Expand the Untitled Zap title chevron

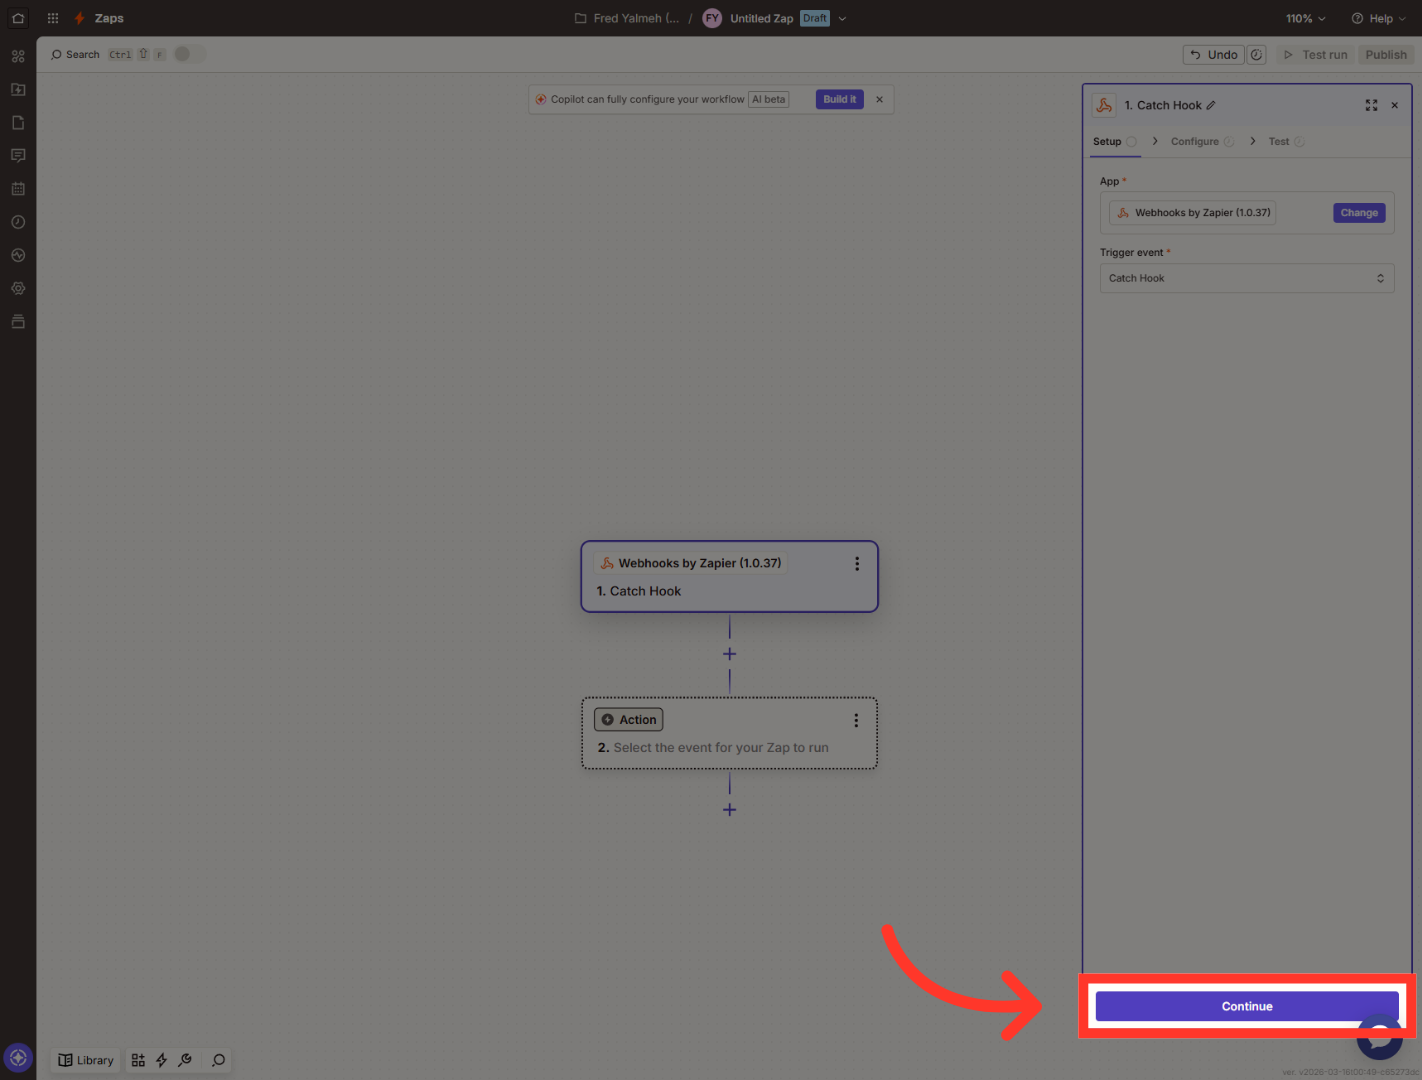(x=842, y=18)
